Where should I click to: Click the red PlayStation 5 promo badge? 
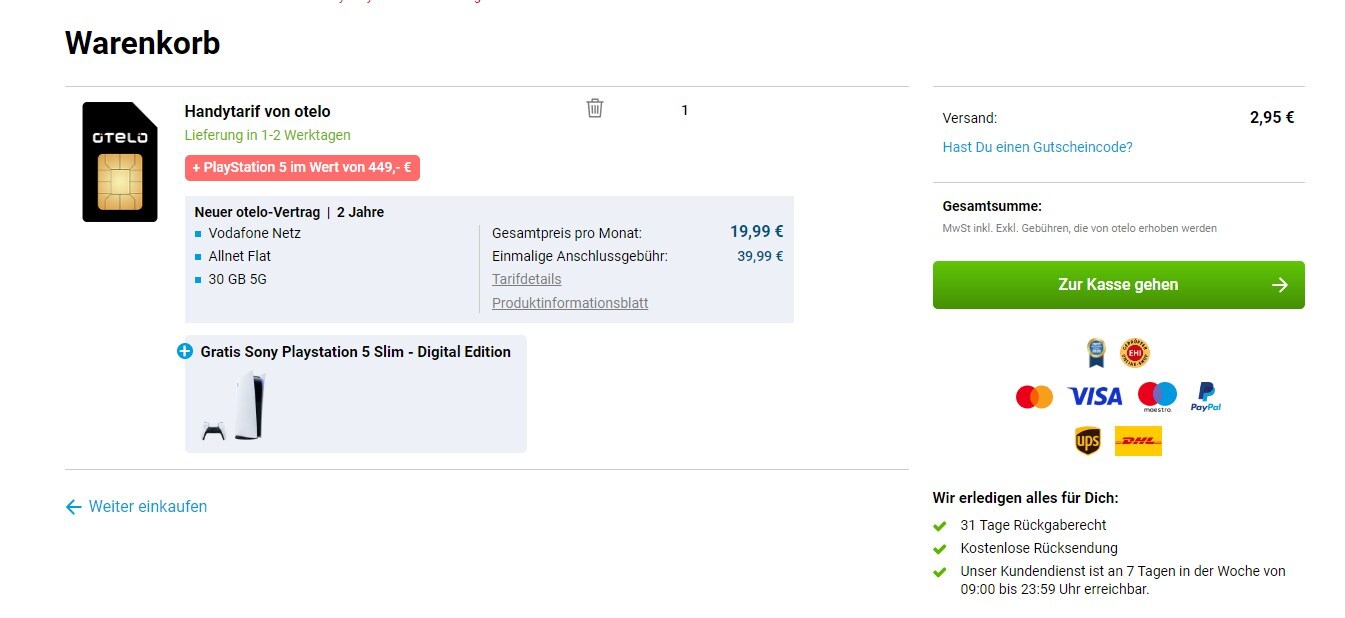coord(302,168)
